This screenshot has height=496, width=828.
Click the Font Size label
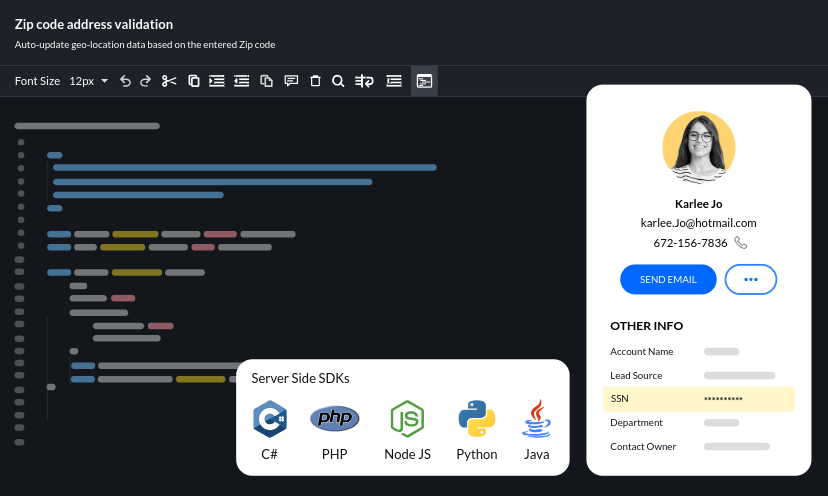point(37,81)
